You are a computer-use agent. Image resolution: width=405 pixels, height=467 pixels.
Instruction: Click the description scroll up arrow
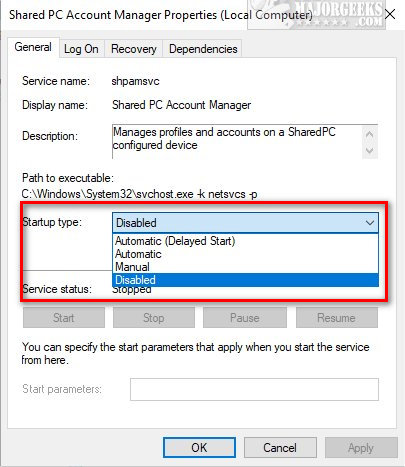click(x=370, y=134)
